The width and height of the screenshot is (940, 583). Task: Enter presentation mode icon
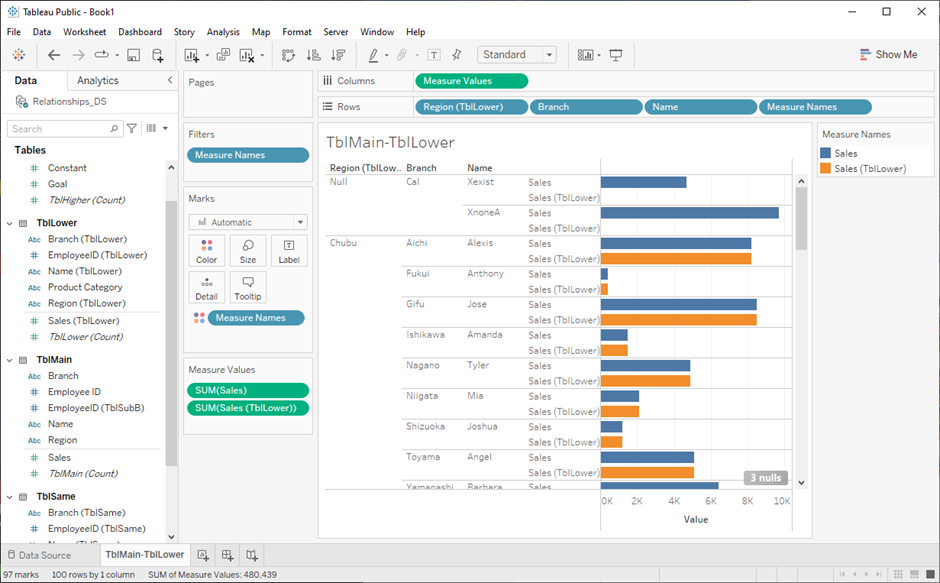point(616,55)
